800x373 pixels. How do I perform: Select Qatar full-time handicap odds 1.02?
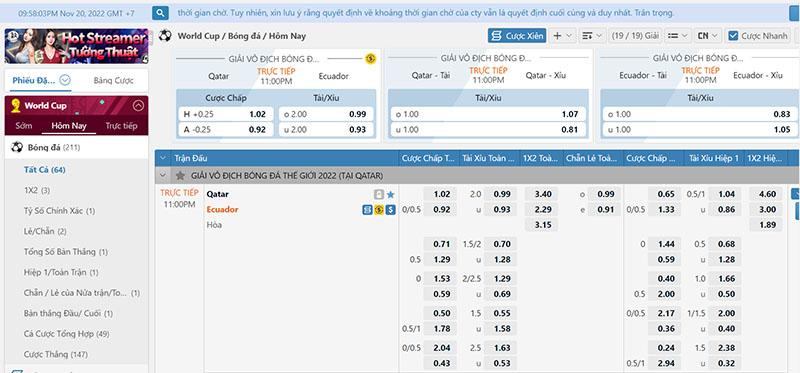[441, 194]
